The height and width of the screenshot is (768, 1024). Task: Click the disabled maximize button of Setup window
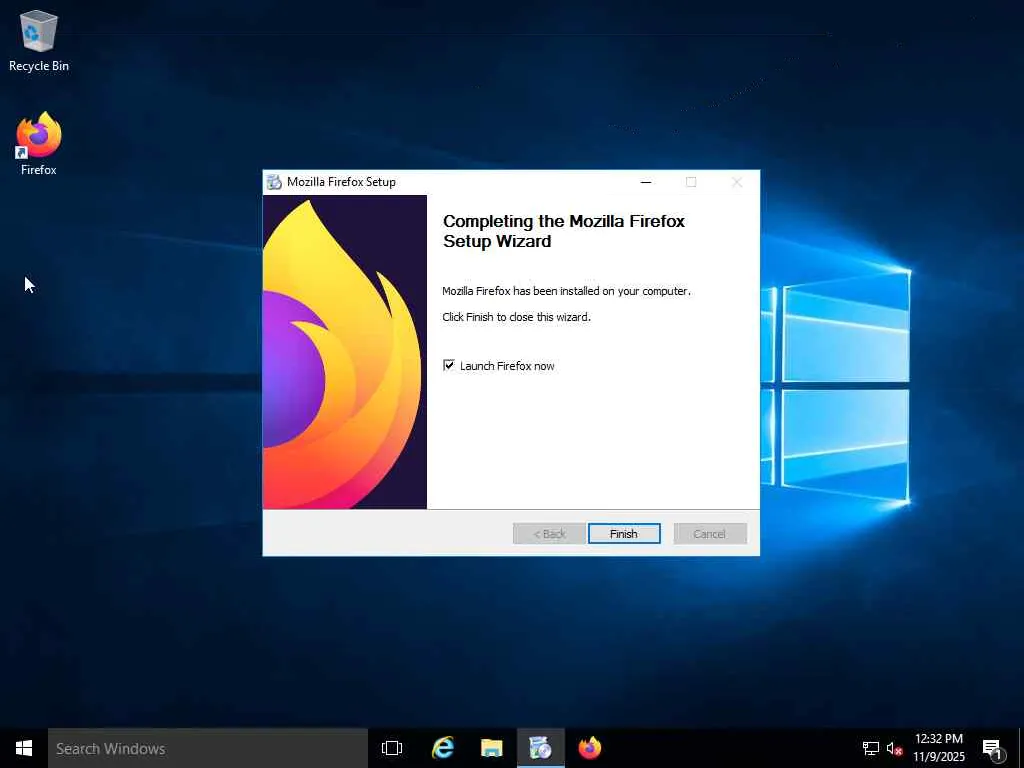coord(691,182)
